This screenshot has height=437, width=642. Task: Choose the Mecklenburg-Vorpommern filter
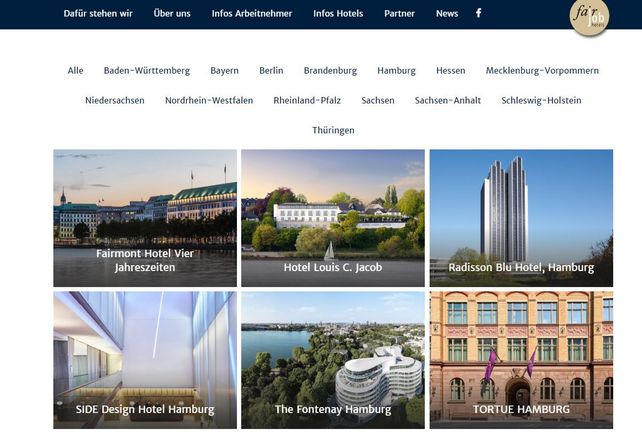pos(542,70)
